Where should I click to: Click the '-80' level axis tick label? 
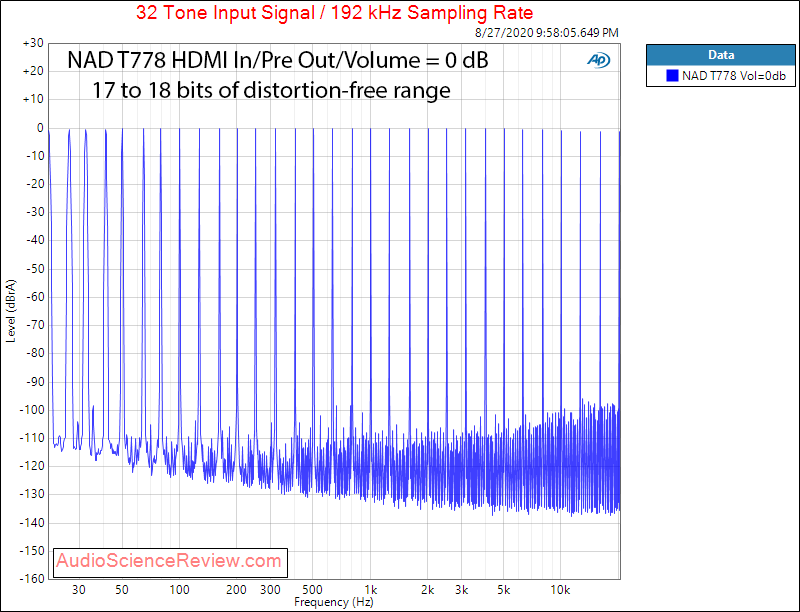pyautogui.click(x=35, y=353)
